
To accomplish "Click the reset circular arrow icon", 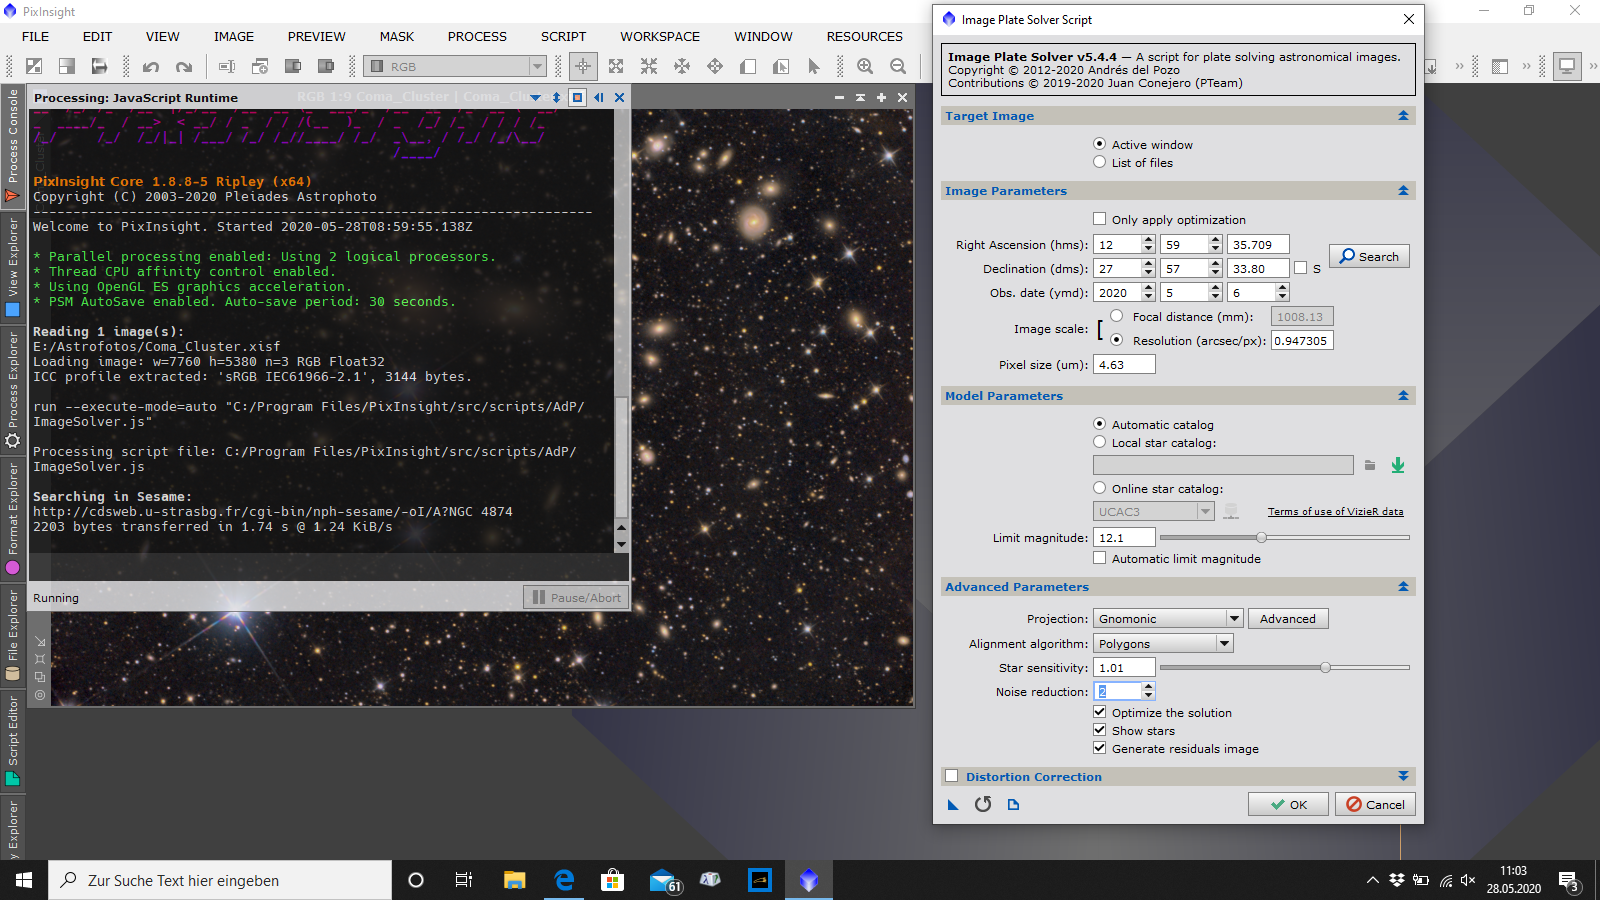I will [983, 805].
